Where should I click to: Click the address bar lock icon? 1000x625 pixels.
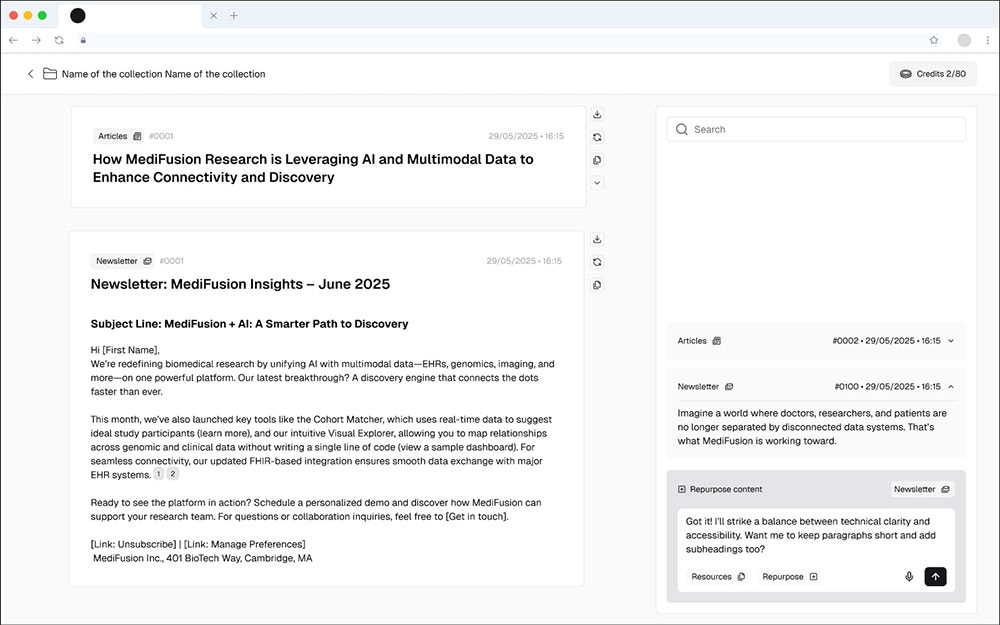[x=83, y=40]
